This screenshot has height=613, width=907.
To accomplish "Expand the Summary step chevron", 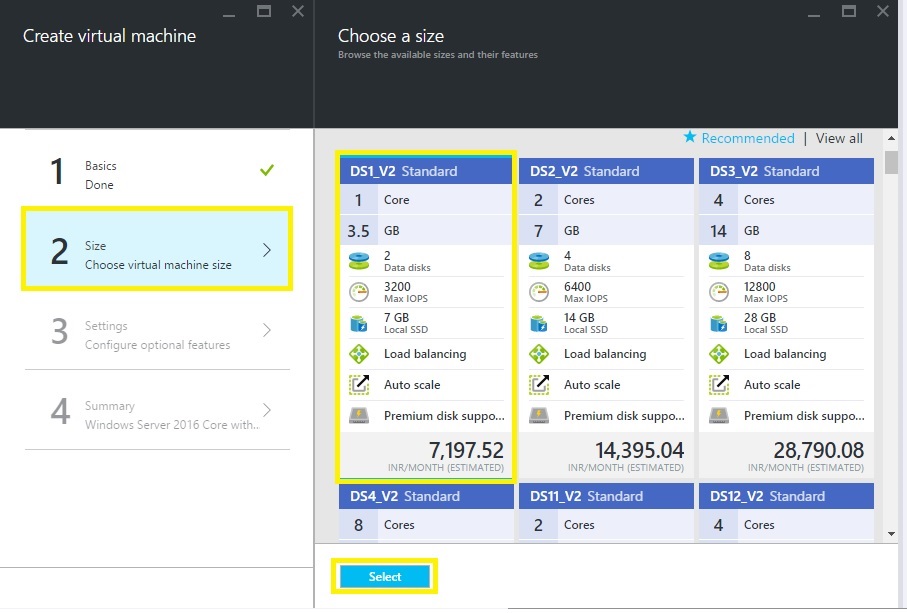I will pyautogui.click(x=267, y=409).
